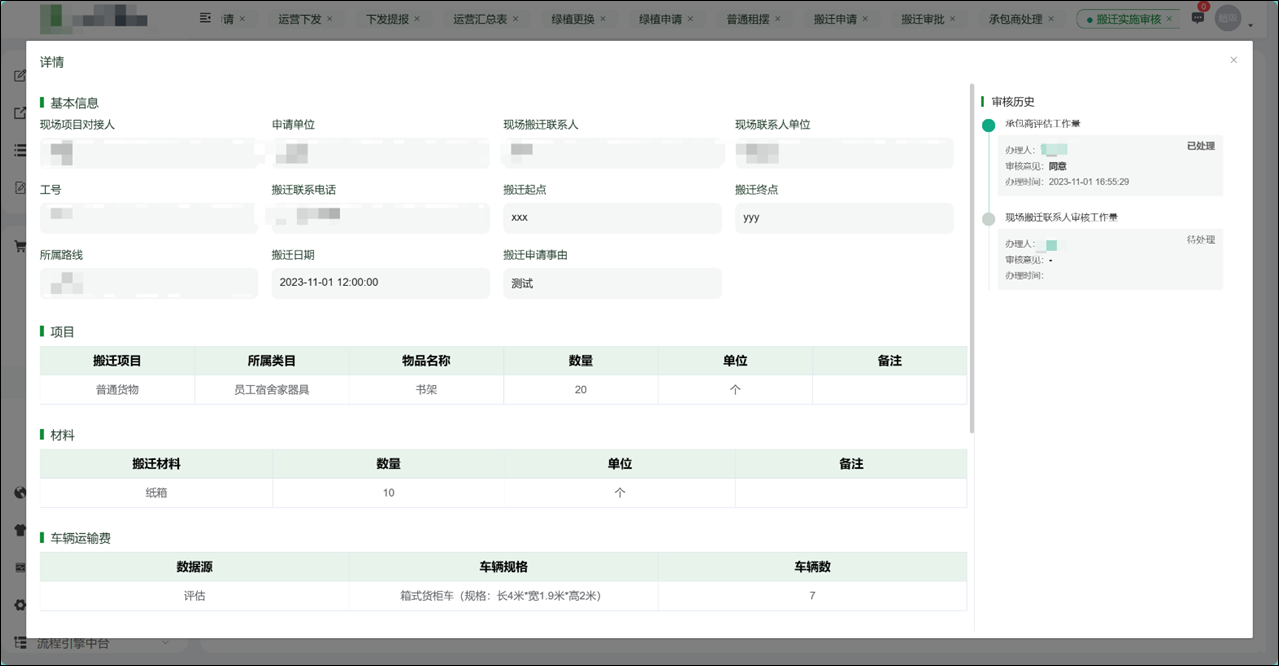
Task: Select the top edit/compose icon in sidebar
Action: point(20,74)
